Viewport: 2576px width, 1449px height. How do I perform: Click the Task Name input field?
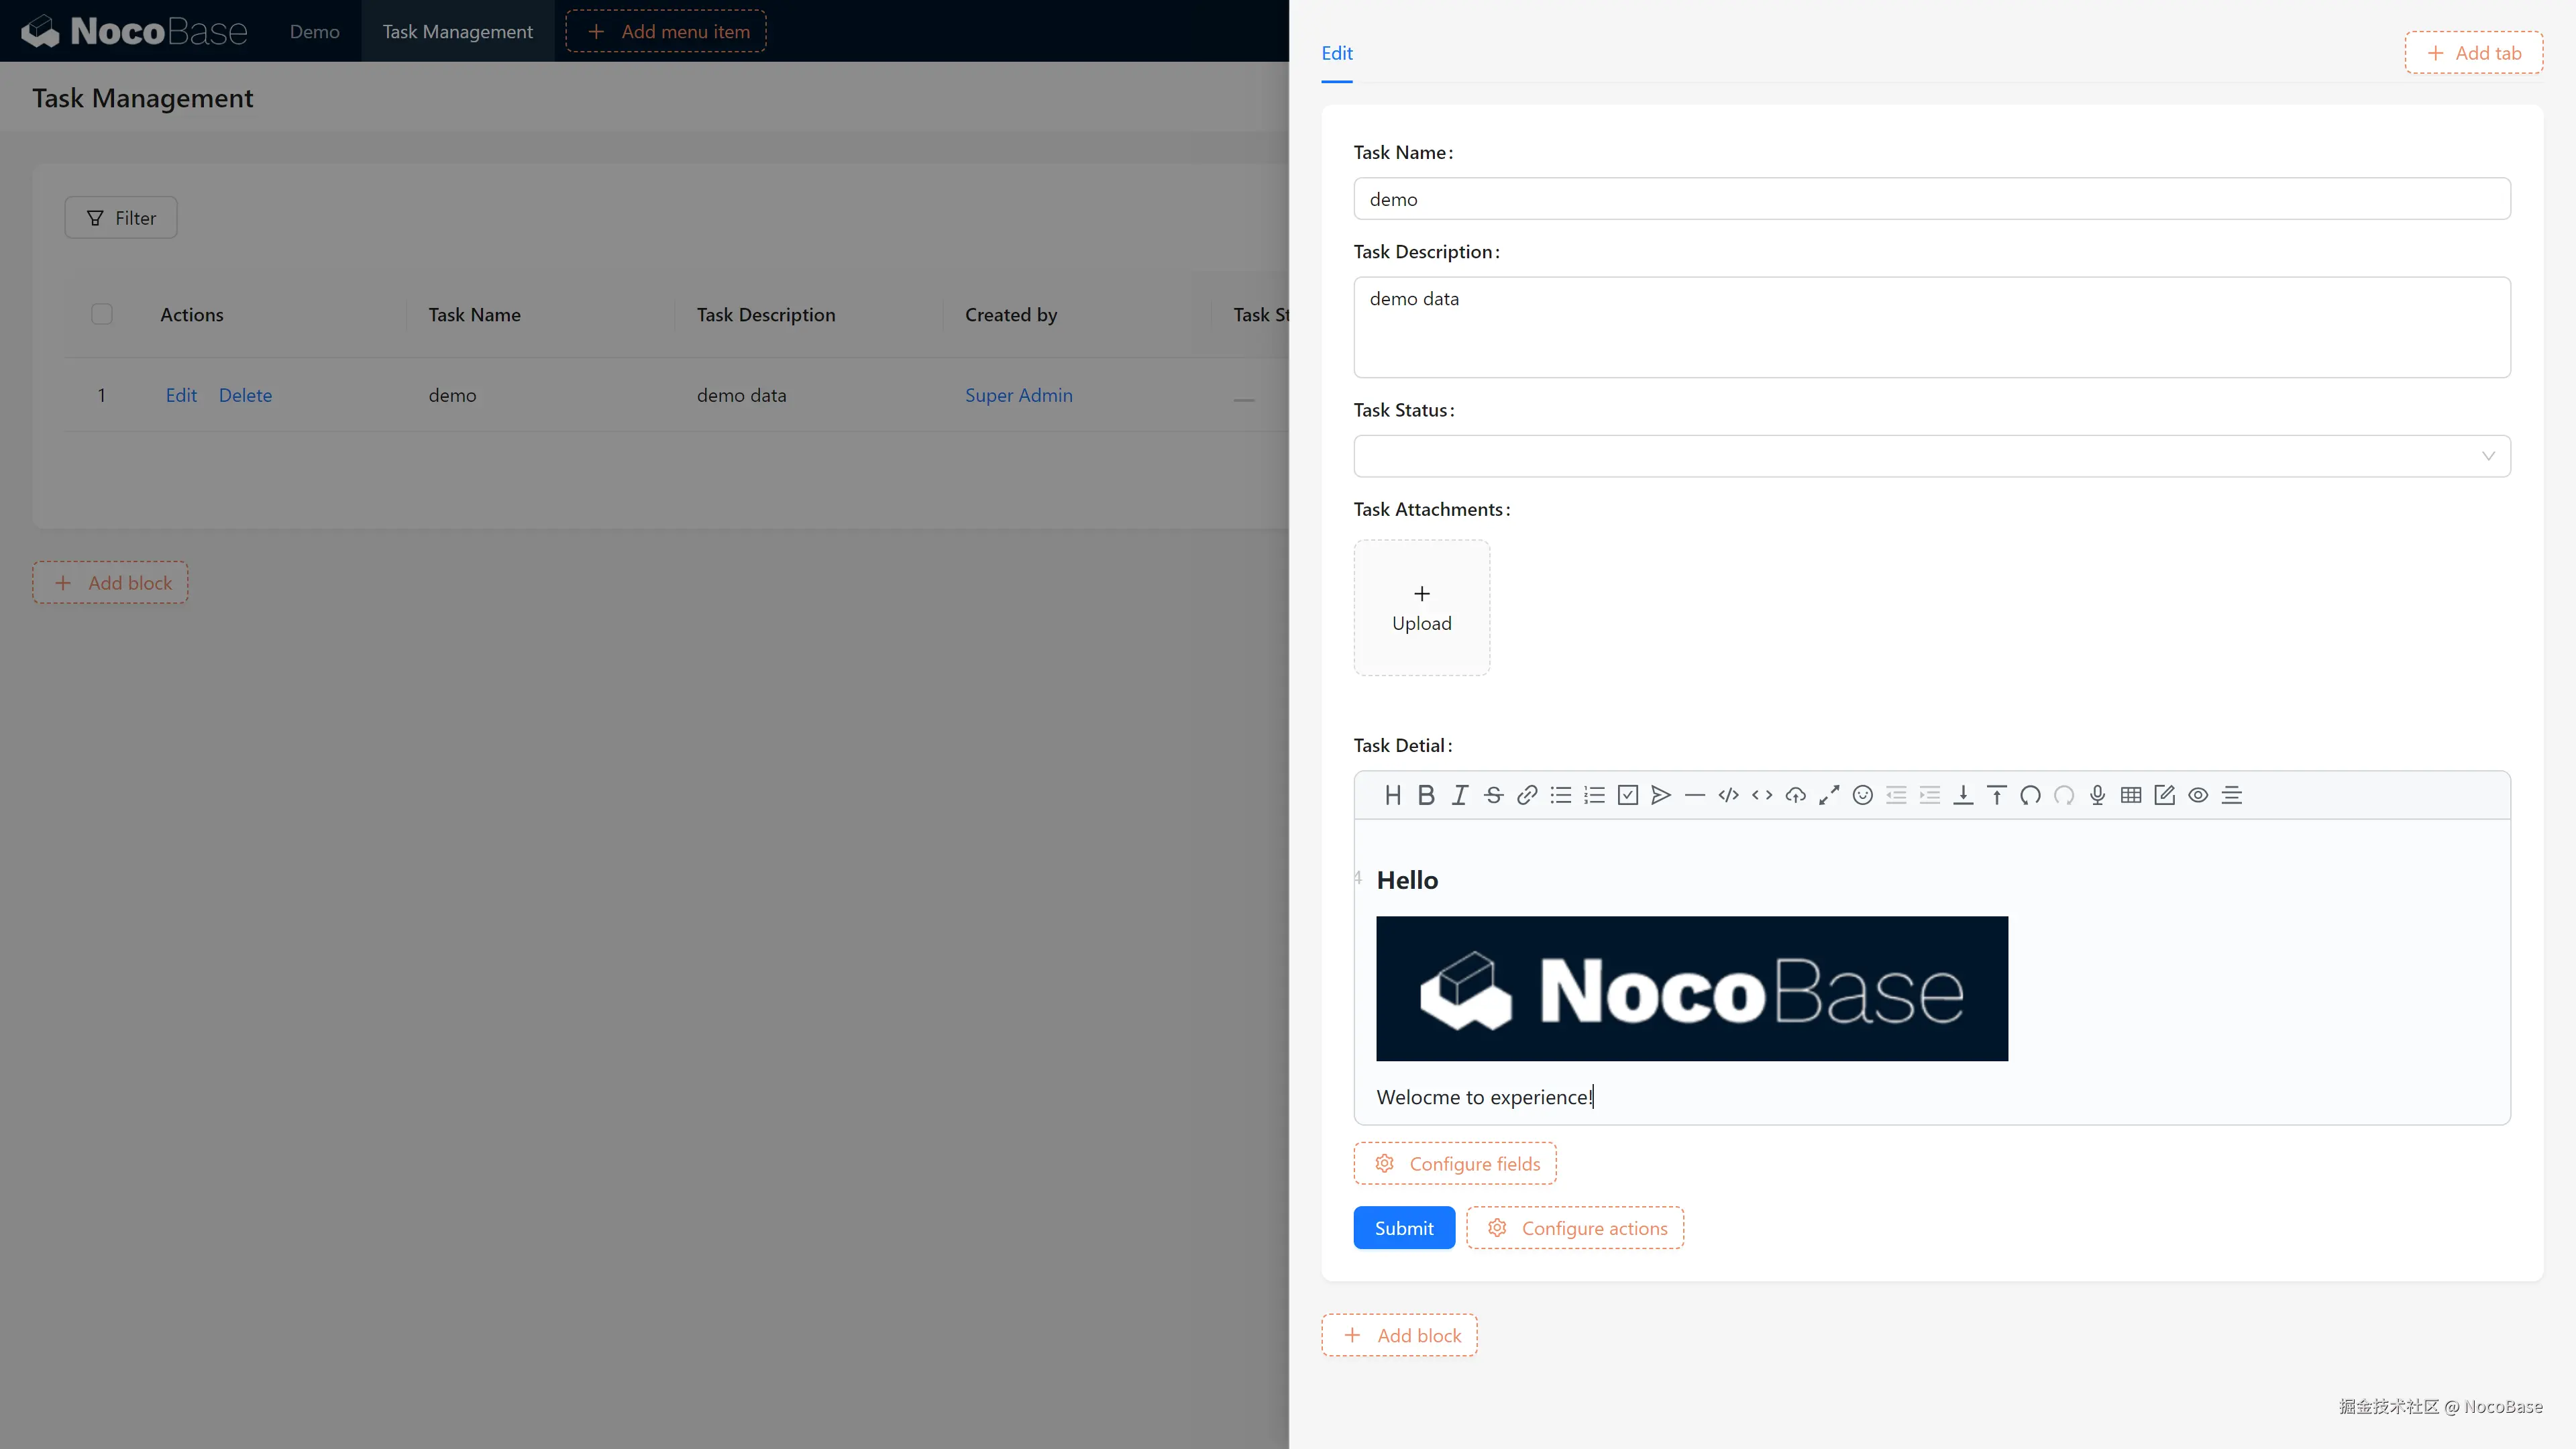coord(1931,199)
